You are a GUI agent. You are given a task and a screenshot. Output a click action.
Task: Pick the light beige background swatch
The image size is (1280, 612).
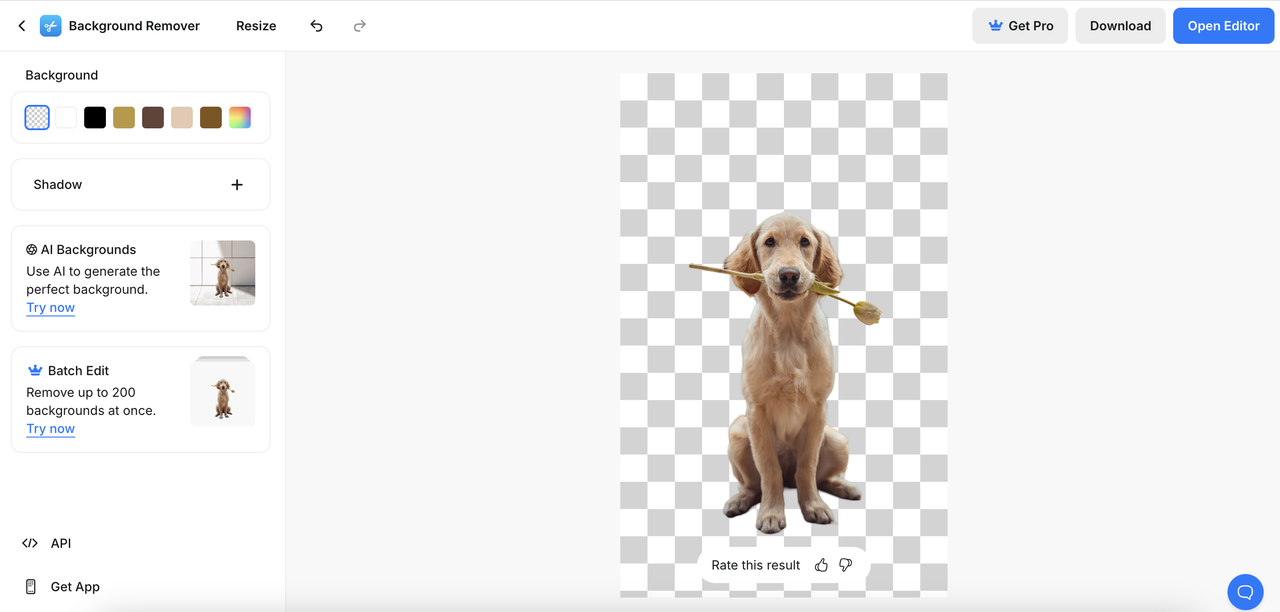(182, 118)
